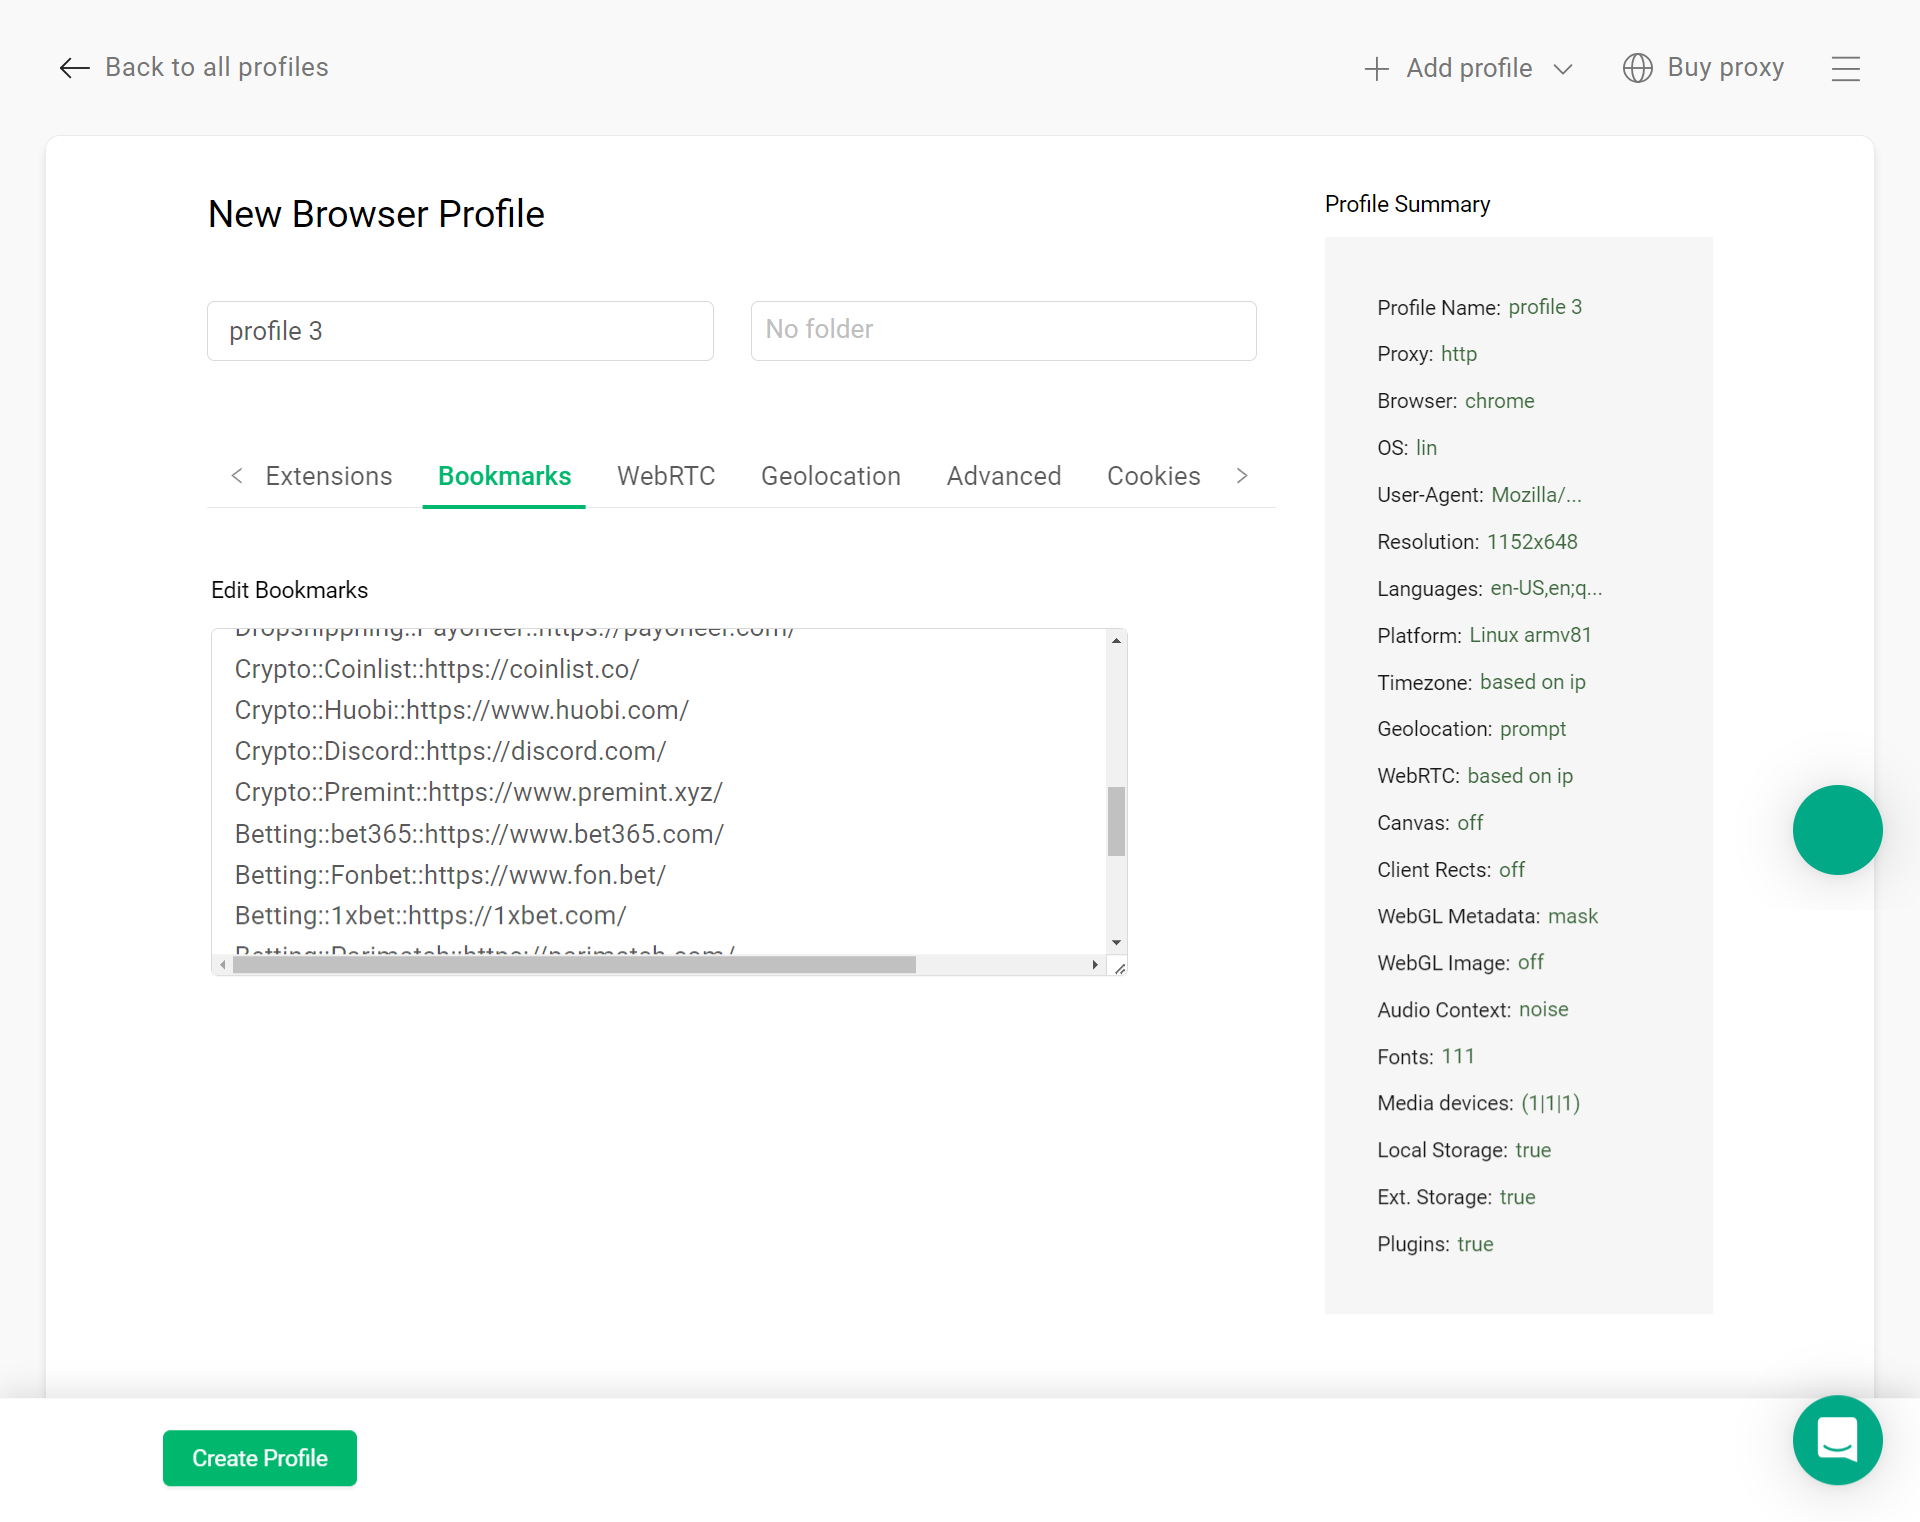
Task: Click Canvas off summary value
Action: (1471, 823)
